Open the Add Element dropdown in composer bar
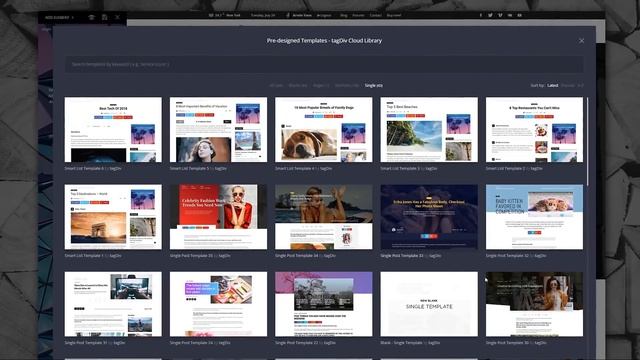 click(x=59, y=18)
